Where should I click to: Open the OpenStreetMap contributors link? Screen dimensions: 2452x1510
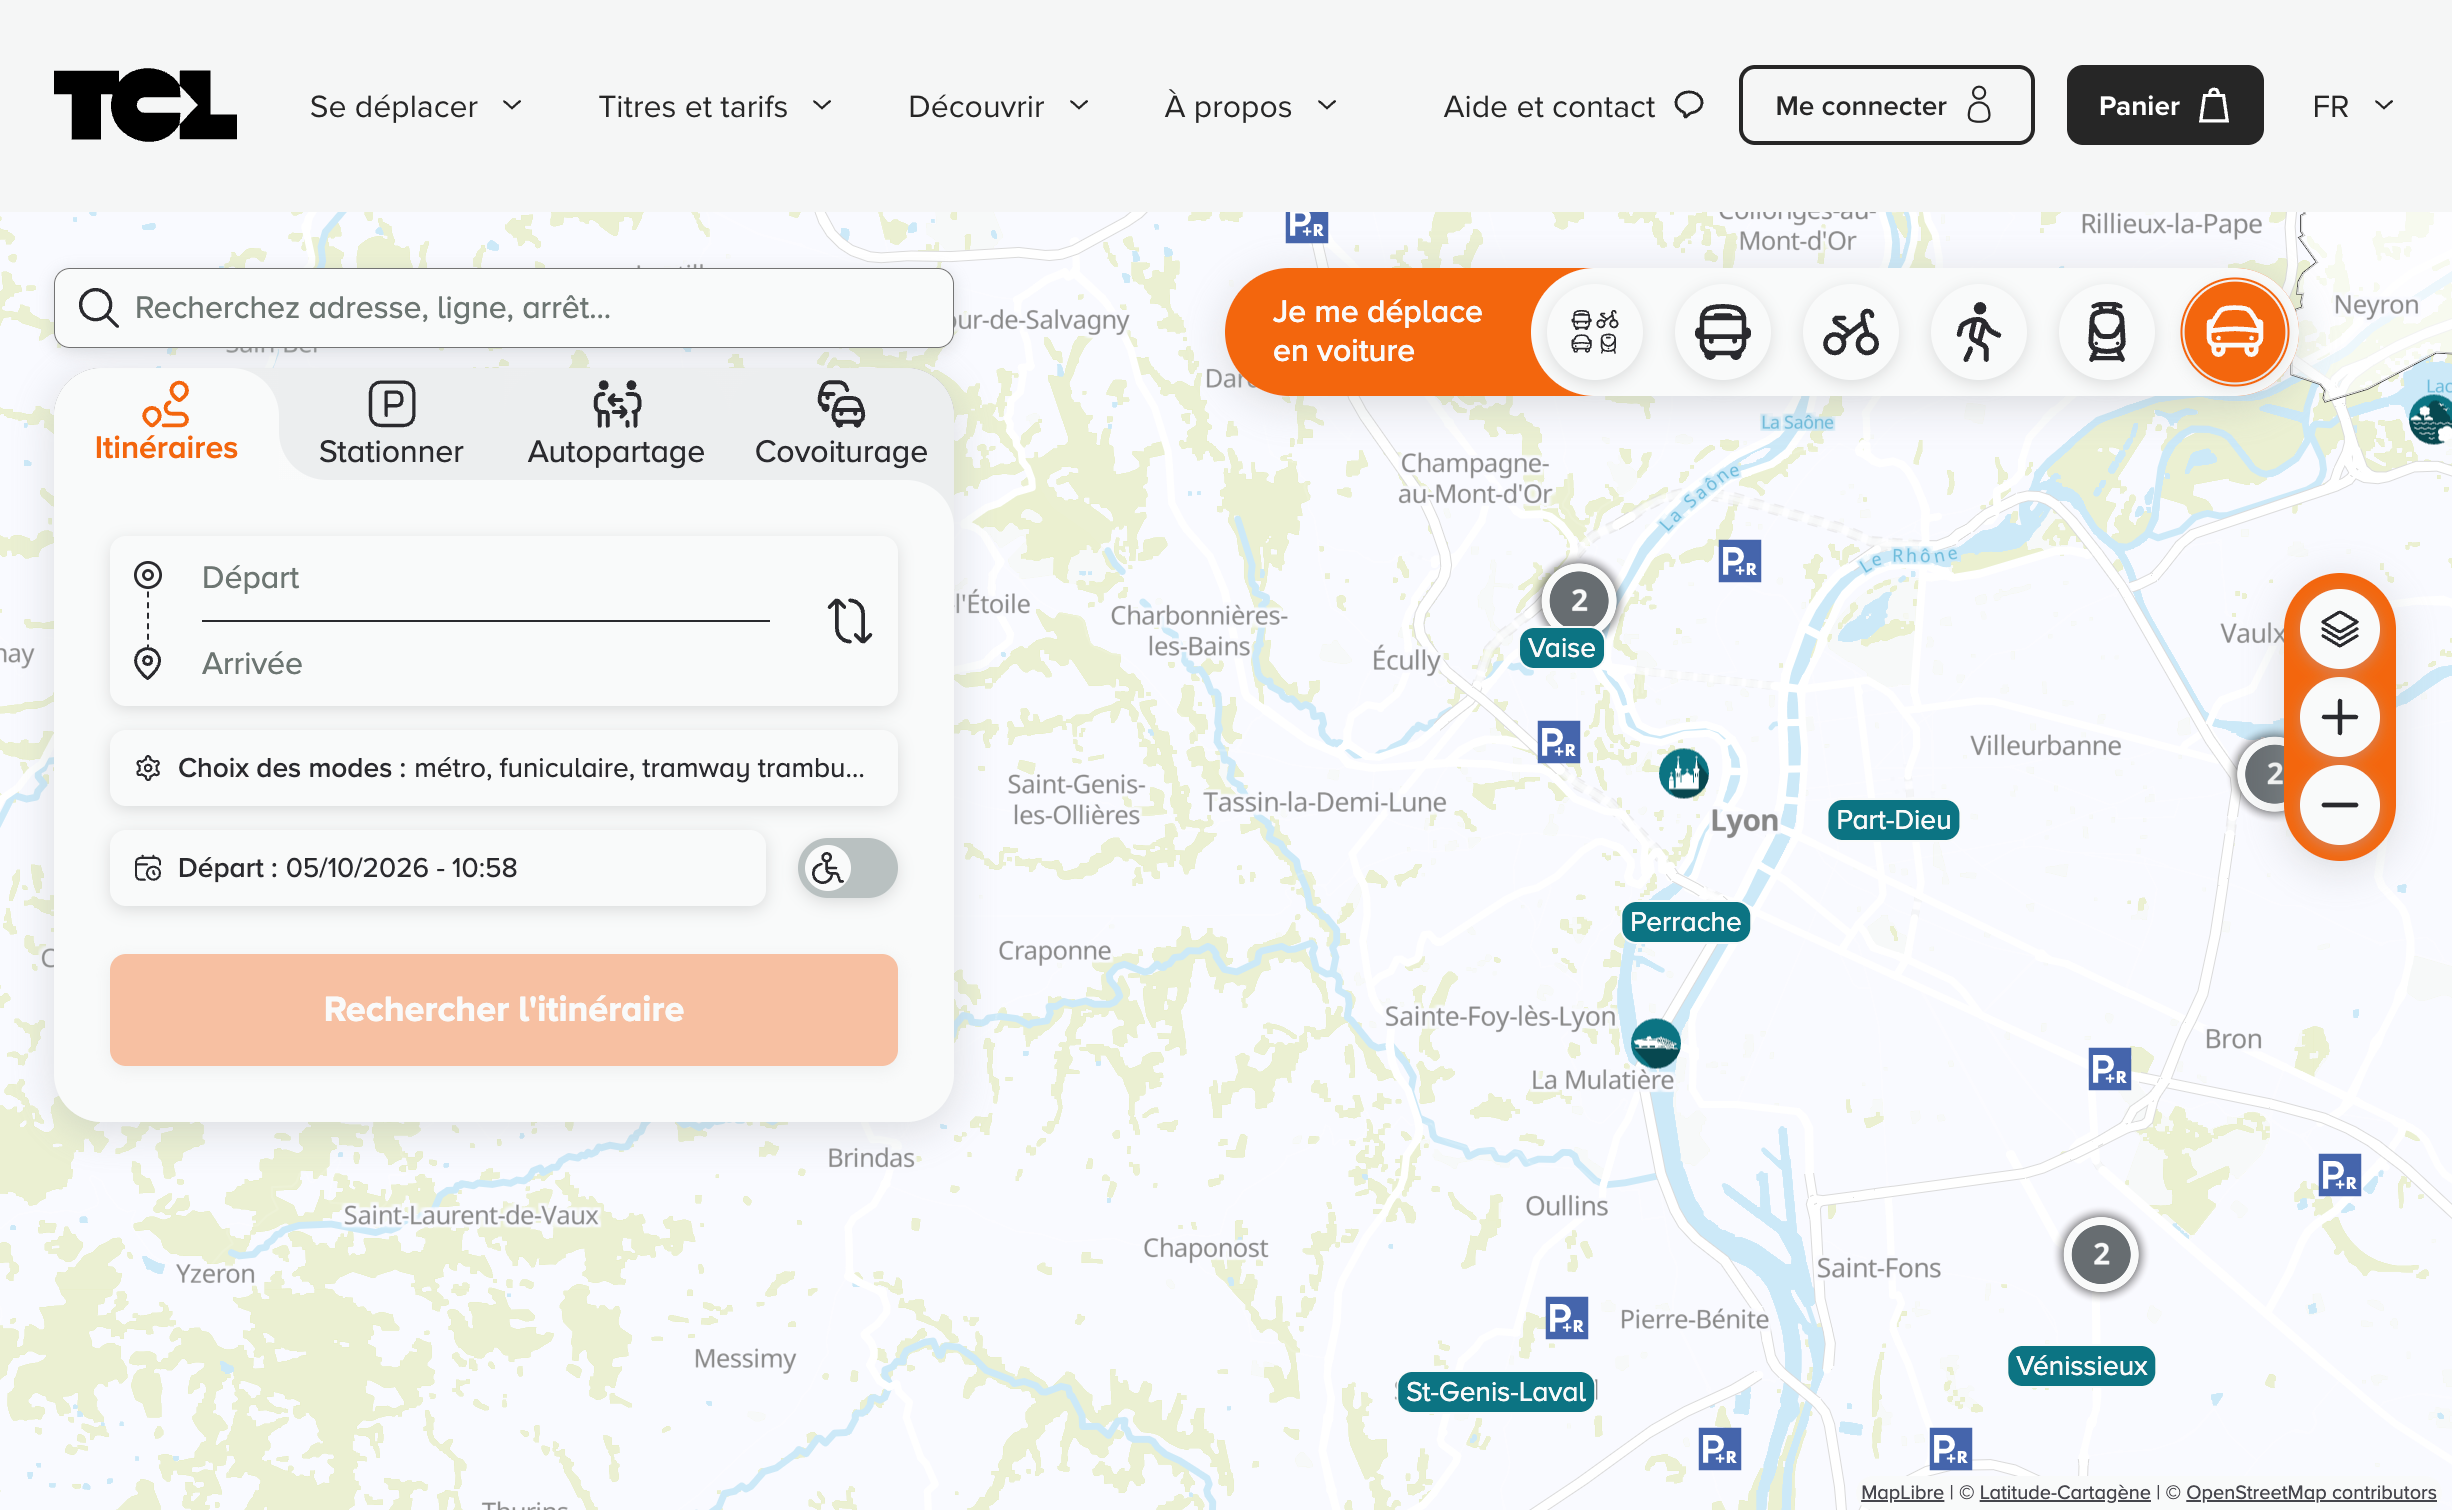tap(2310, 1492)
